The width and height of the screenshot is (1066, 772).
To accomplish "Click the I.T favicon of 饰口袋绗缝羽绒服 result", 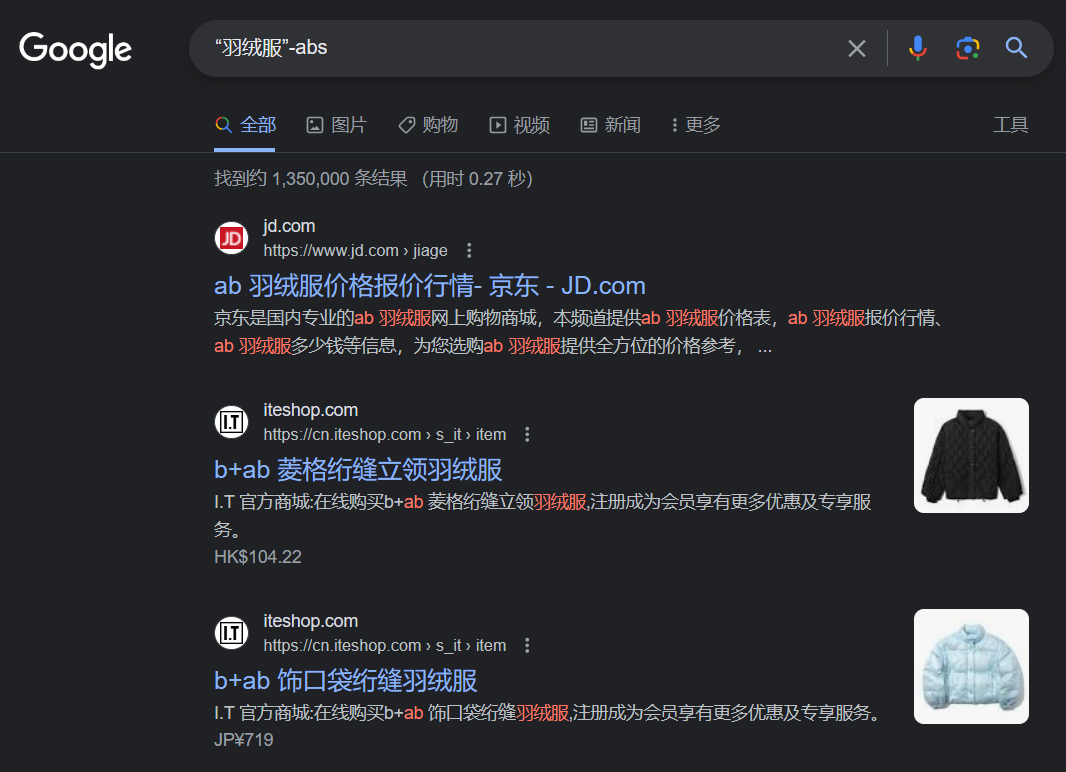I will tap(231, 633).
